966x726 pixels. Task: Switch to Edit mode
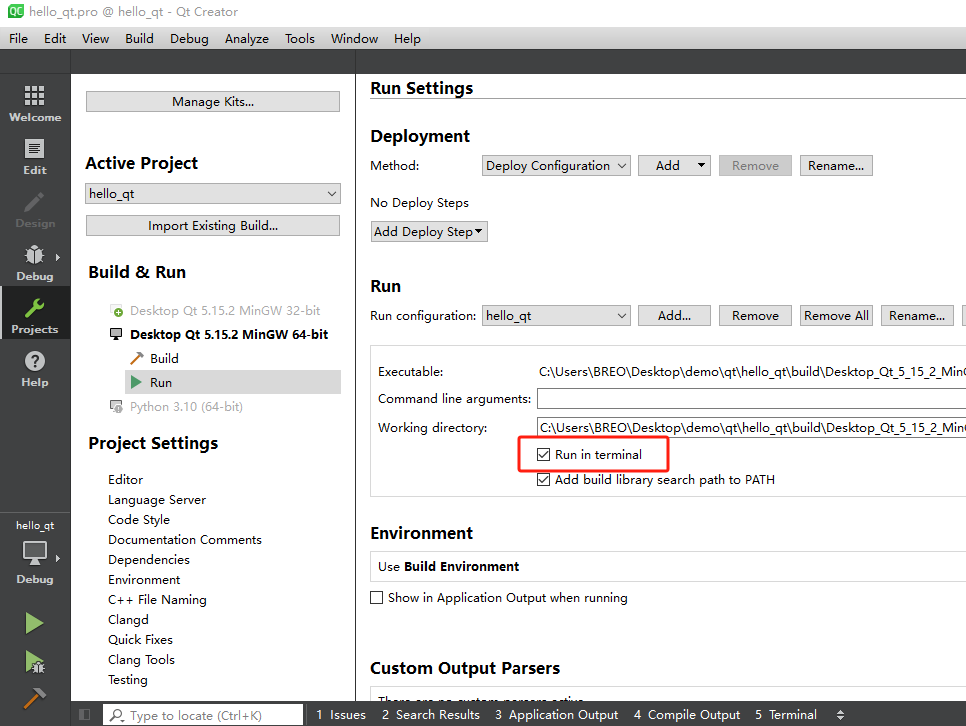(x=34, y=157)
